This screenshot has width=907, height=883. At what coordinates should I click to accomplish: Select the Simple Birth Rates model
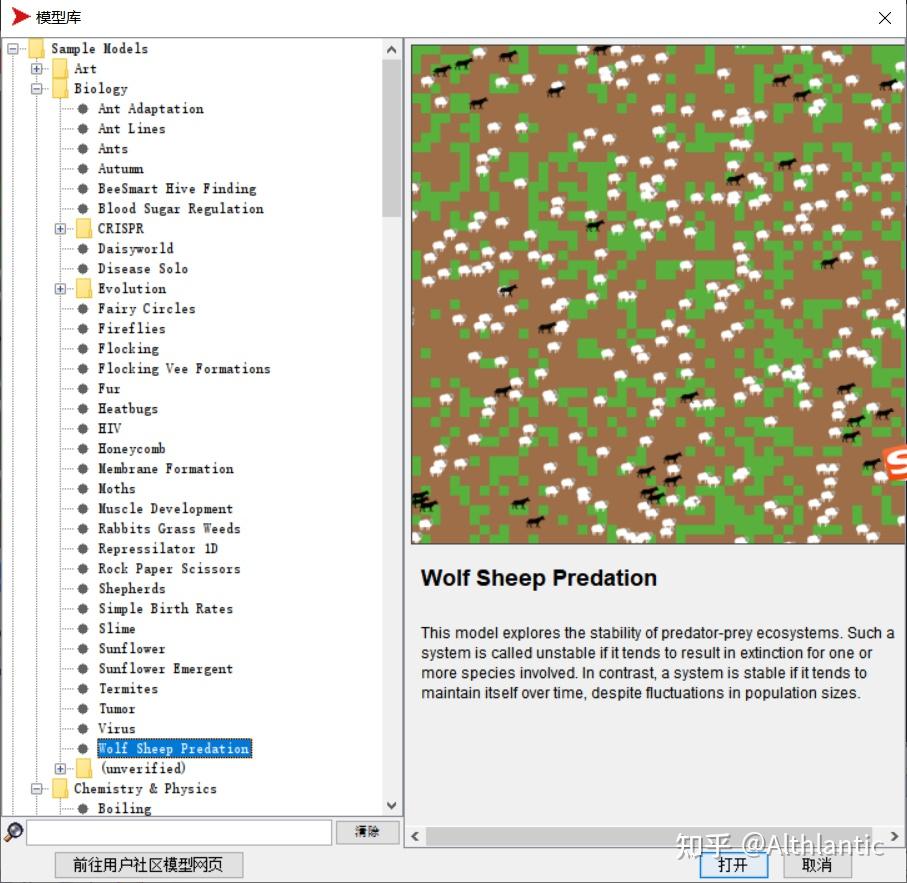165,609
